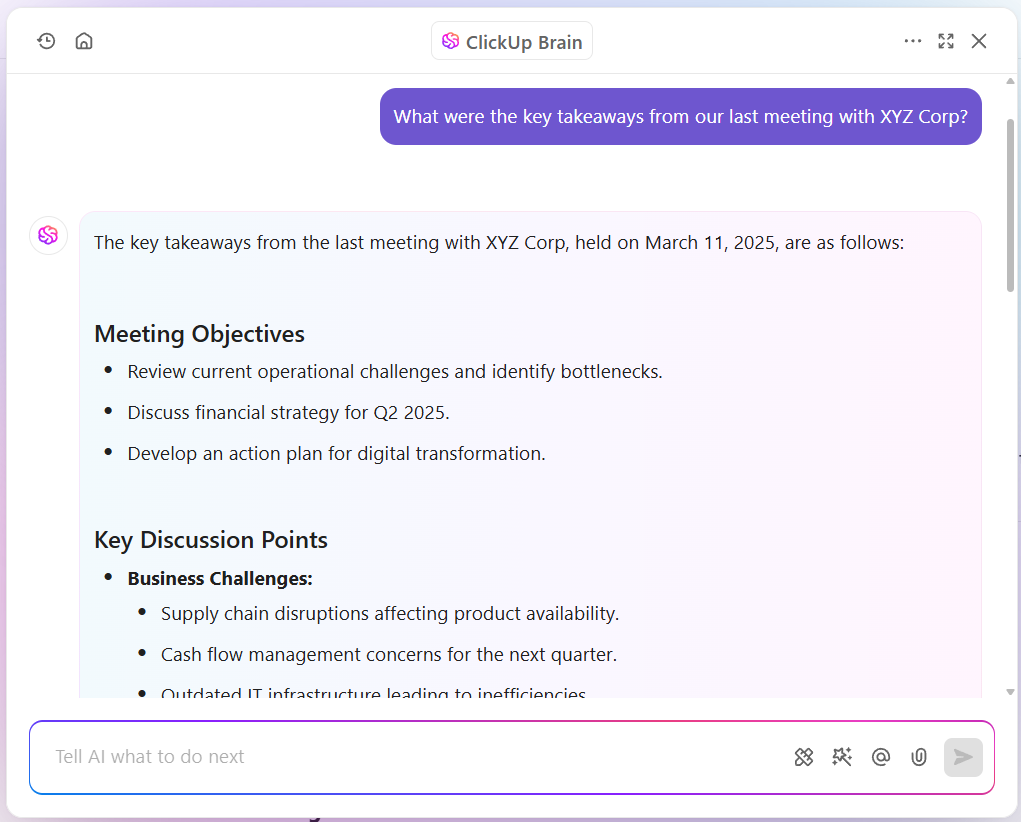Click 'Review current operational challenges' bullet
Screen dimensions: 1021x822
(395, 372)
